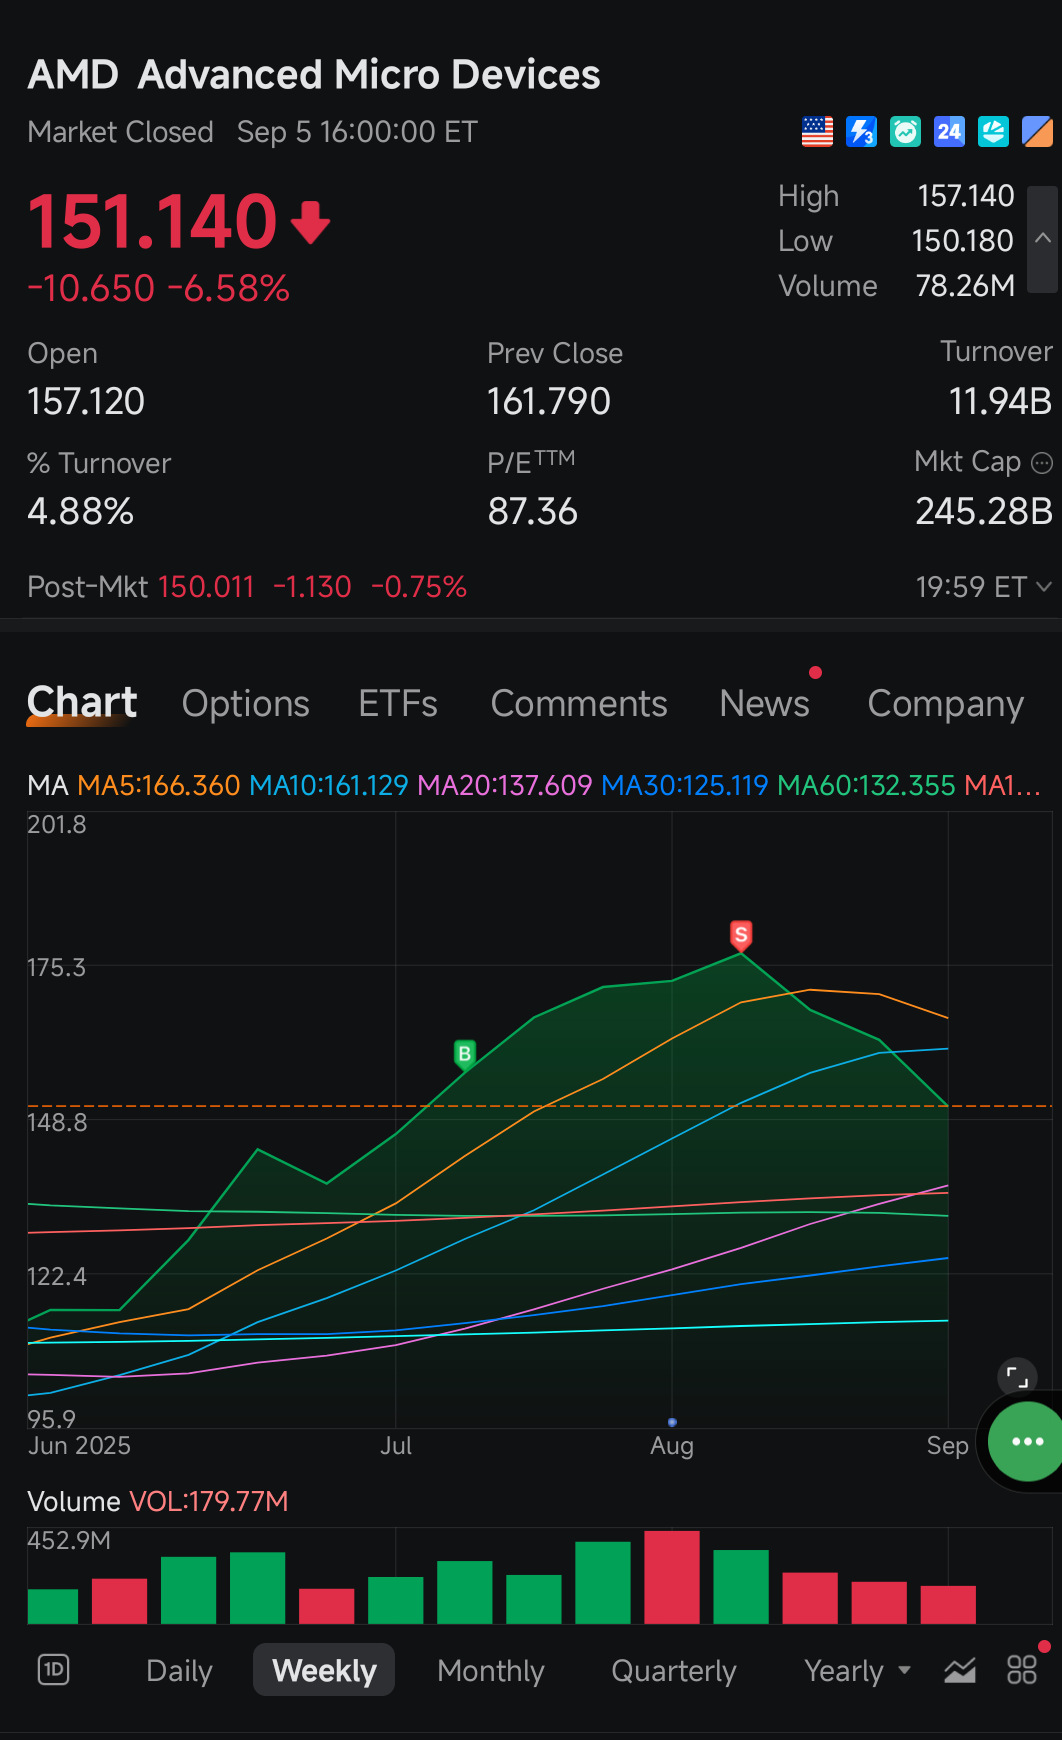Tap the green B buy marker on the chart

click(464, 1054)
